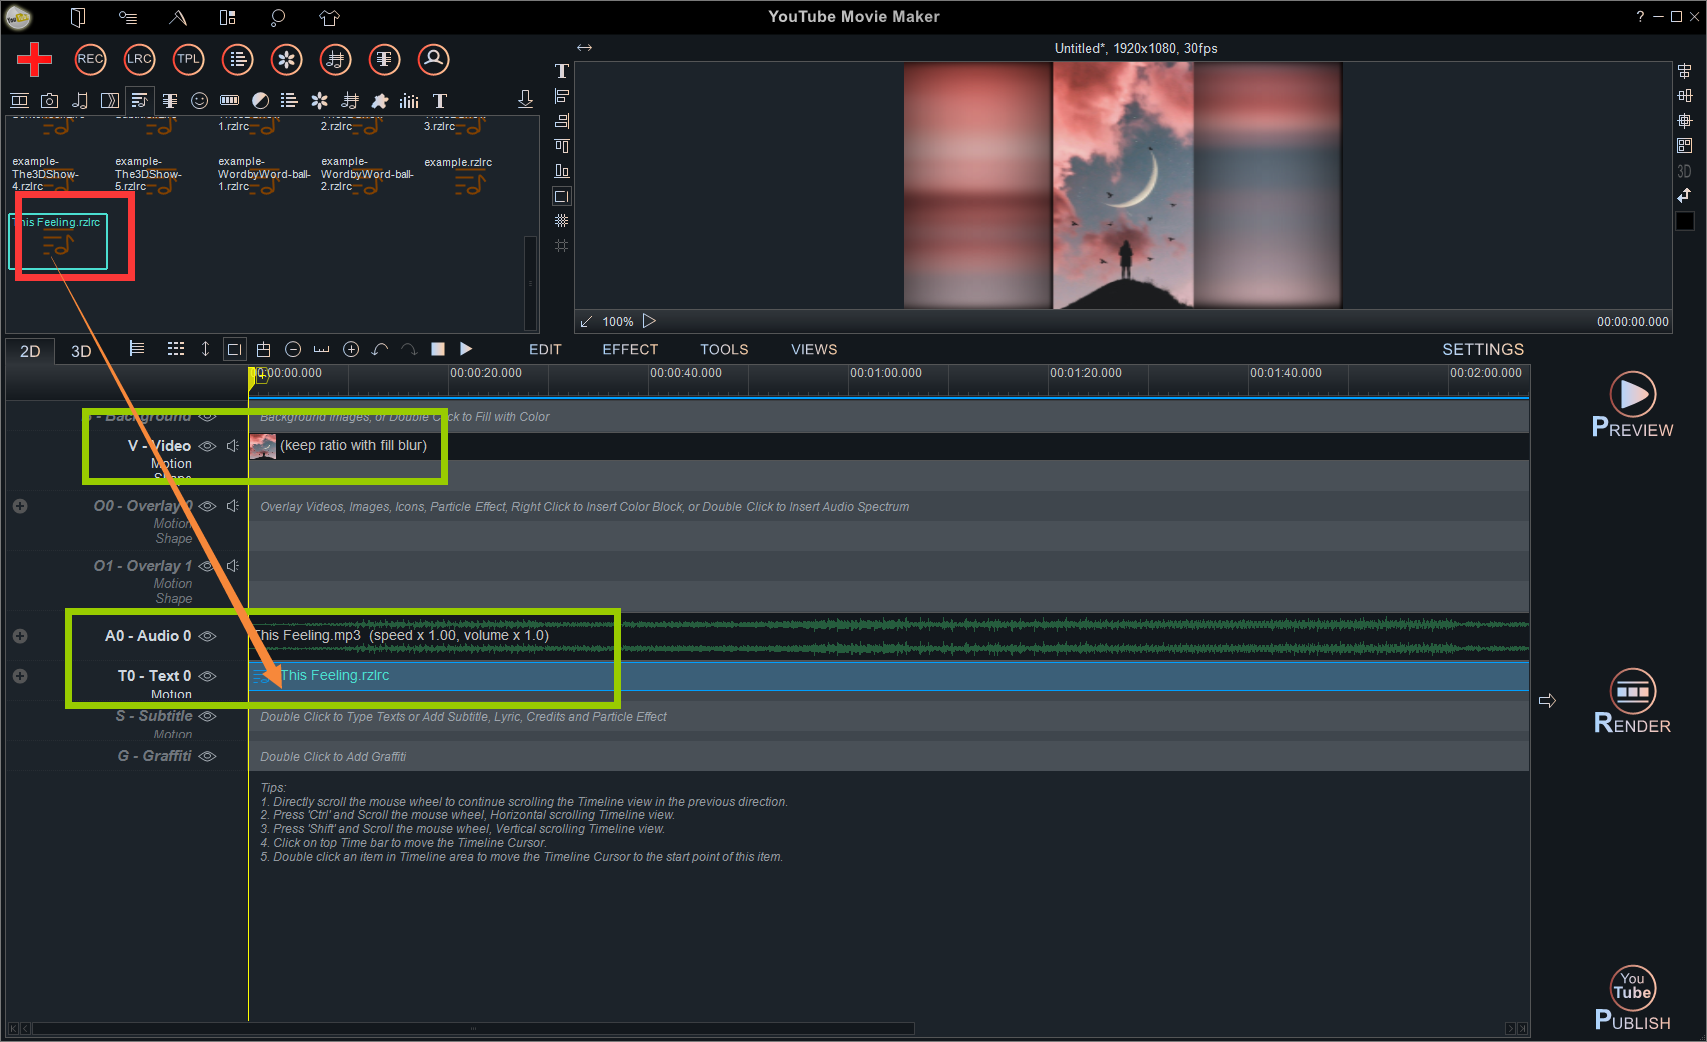Open the VIEWS menu
This screenshot has width=1707, height=1042.
(x=814, y=350)
